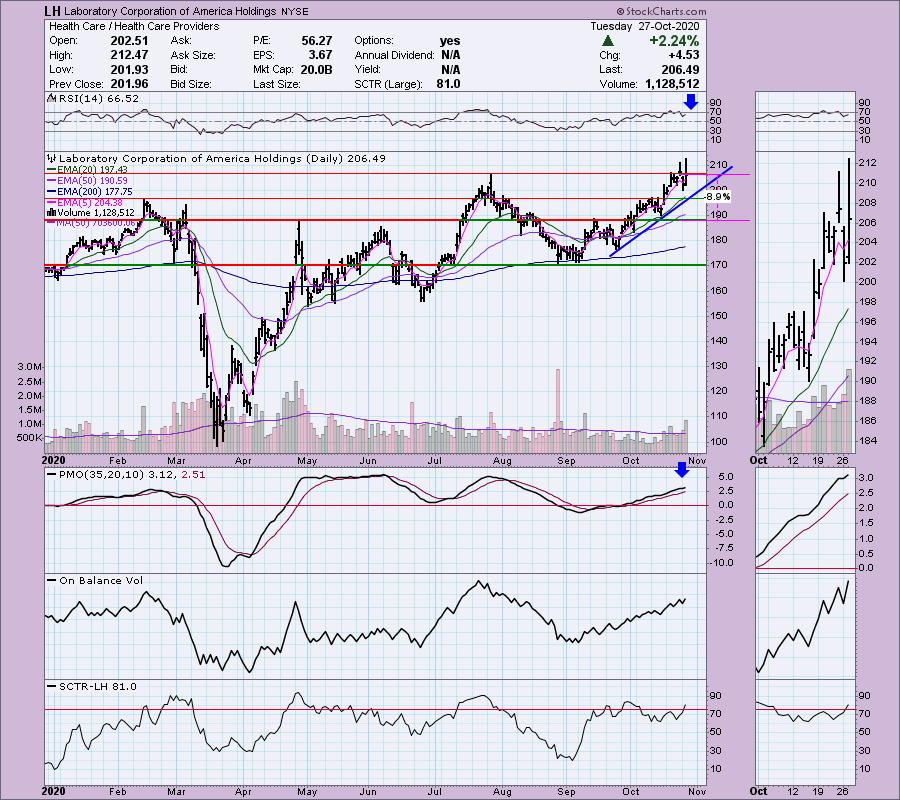Image resolution: width=900 pixels, height=800 pixels.
Task: Click the 'Bid Size:' label
Action: click(191, 84)
